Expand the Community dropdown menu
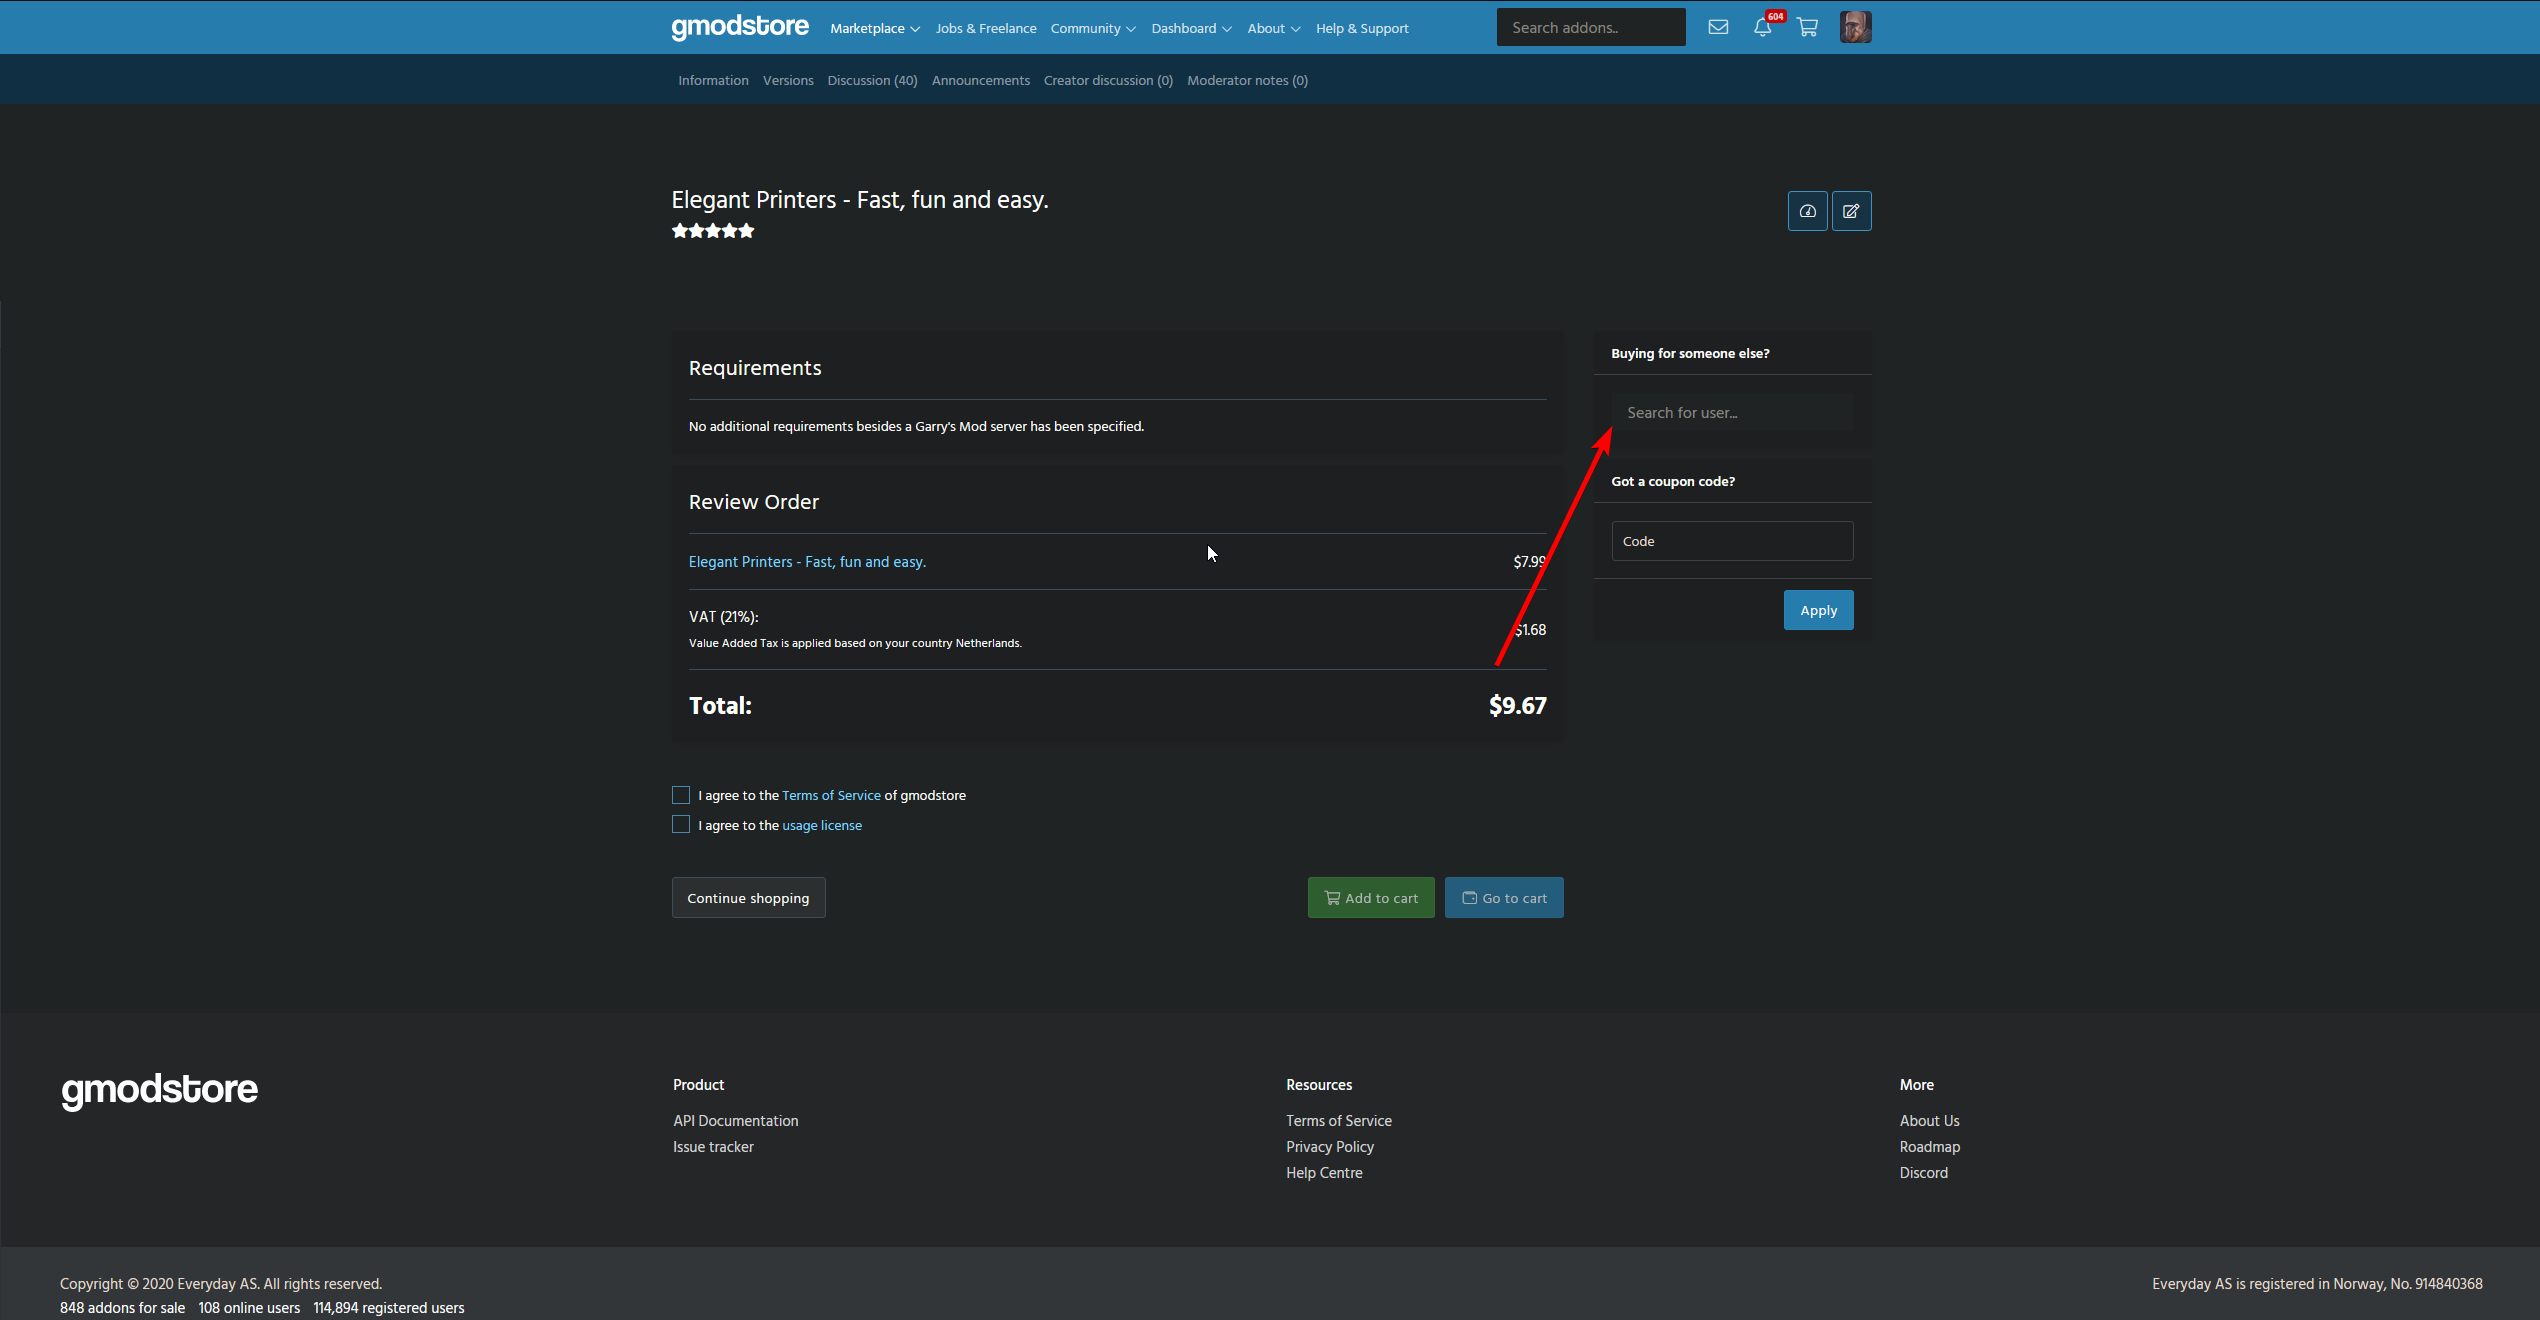 1093,28
